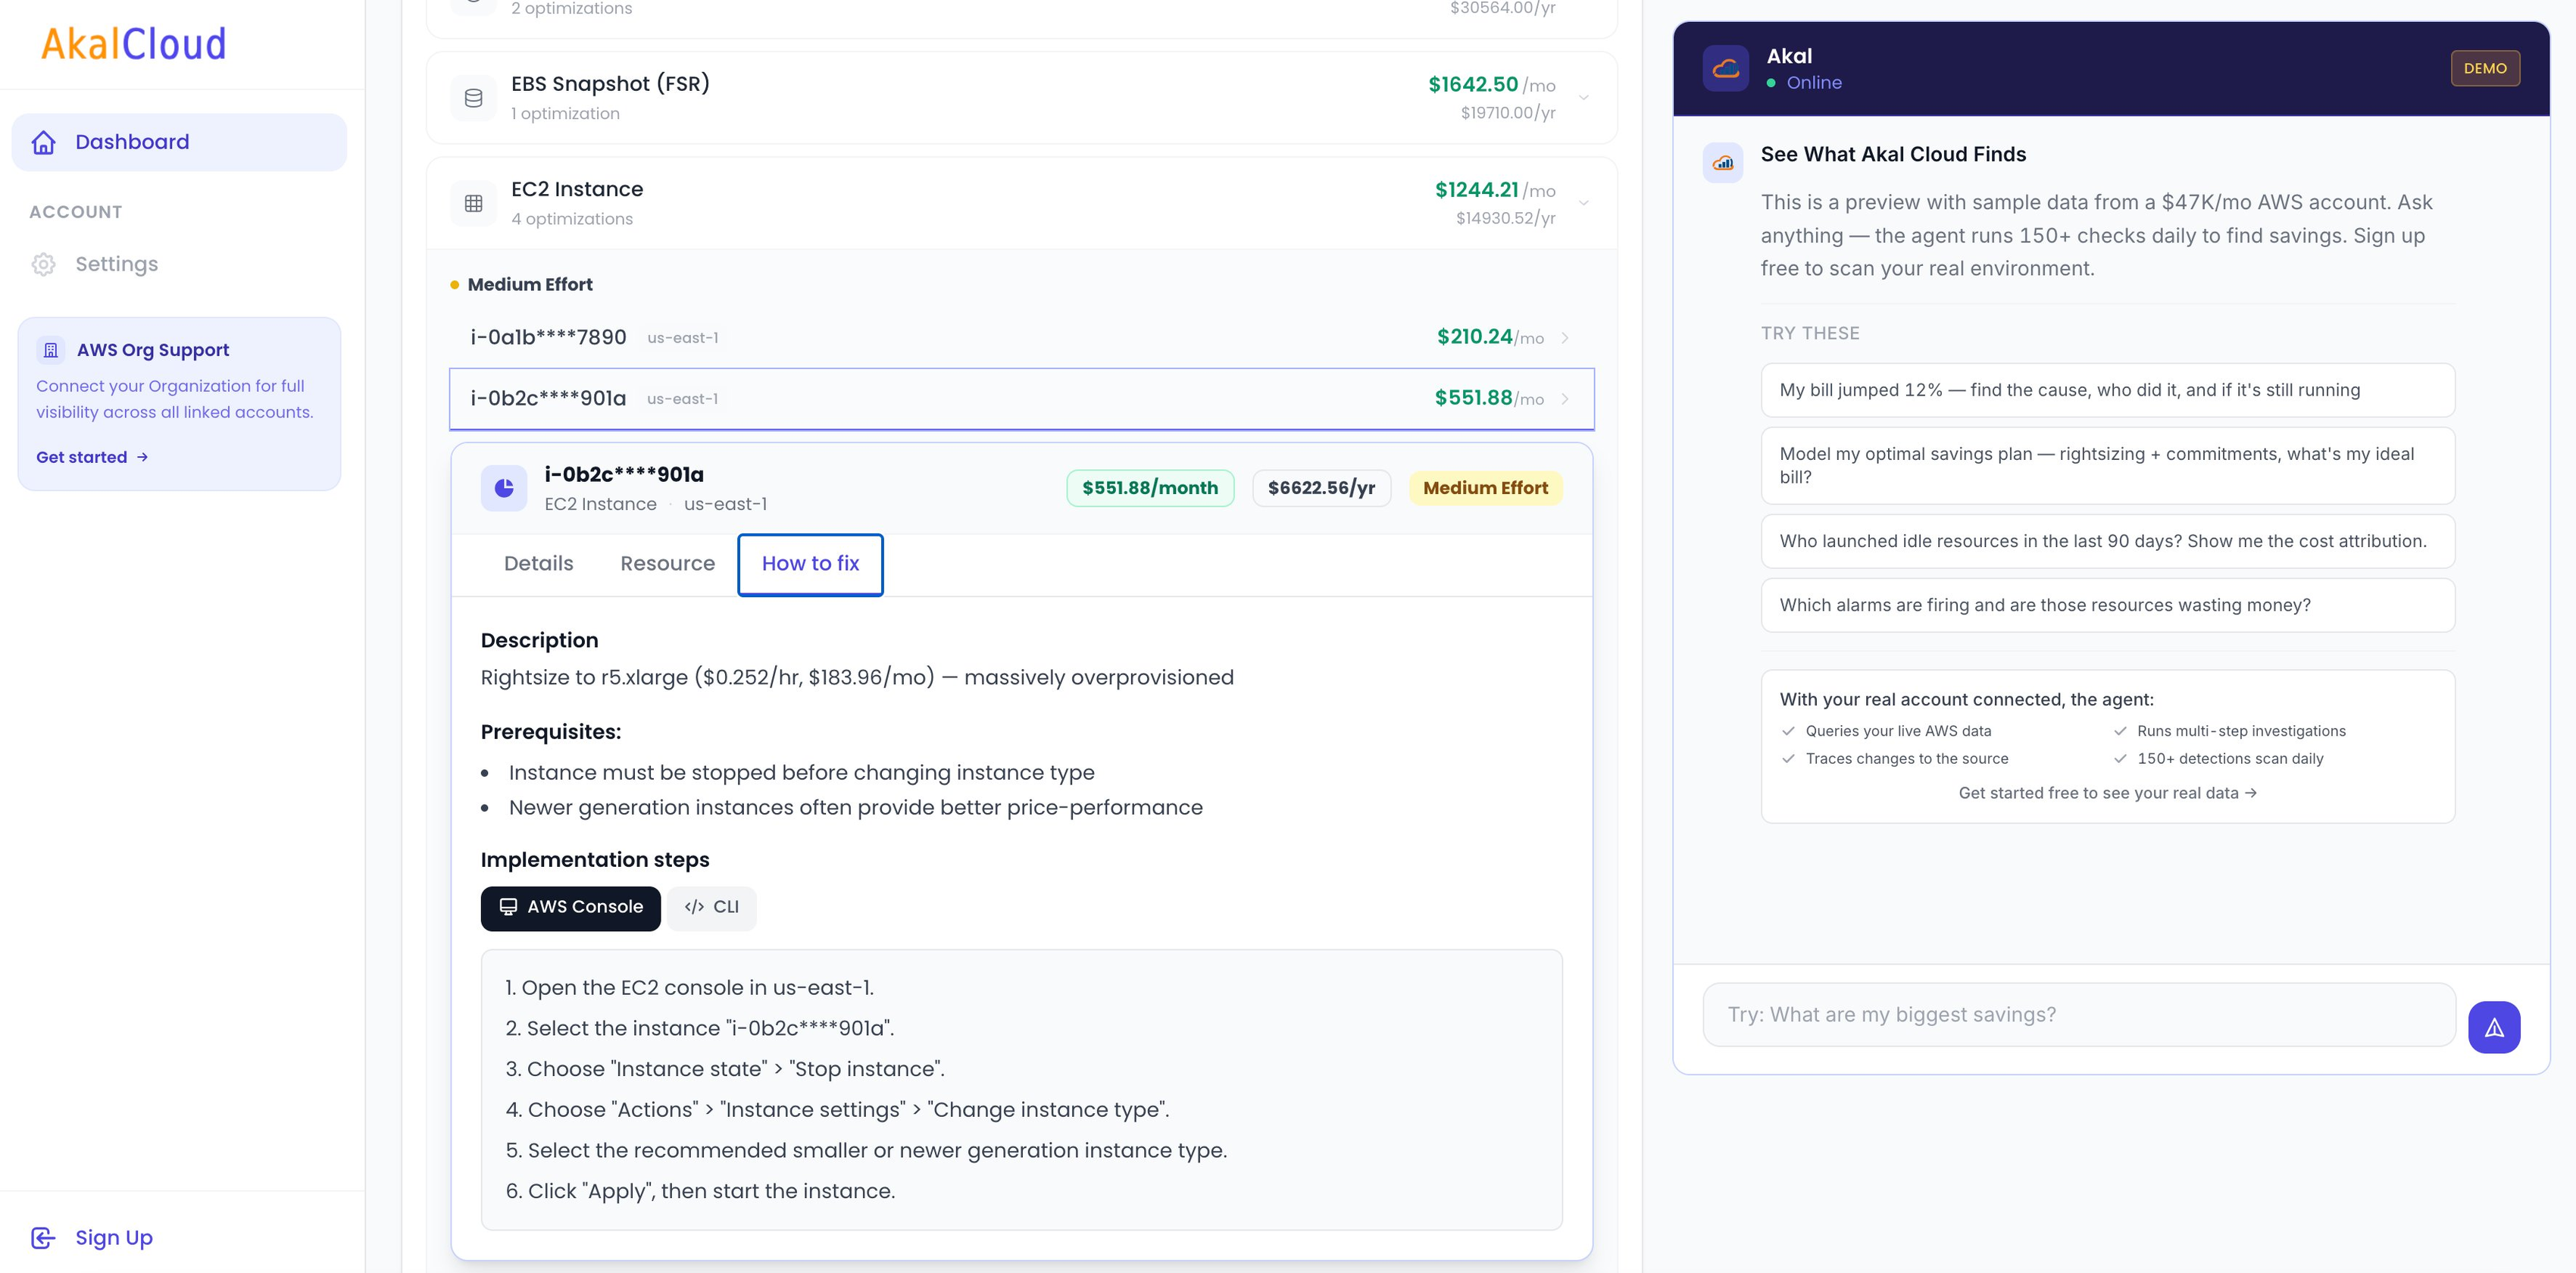Select Which alarms are firing prompt

tap(2107, 605)
